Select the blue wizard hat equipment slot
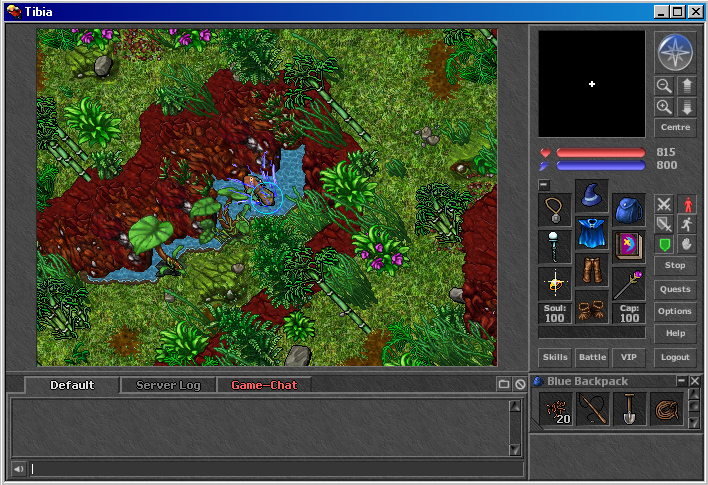Screen dimensions: 708x485 (592, 195)
